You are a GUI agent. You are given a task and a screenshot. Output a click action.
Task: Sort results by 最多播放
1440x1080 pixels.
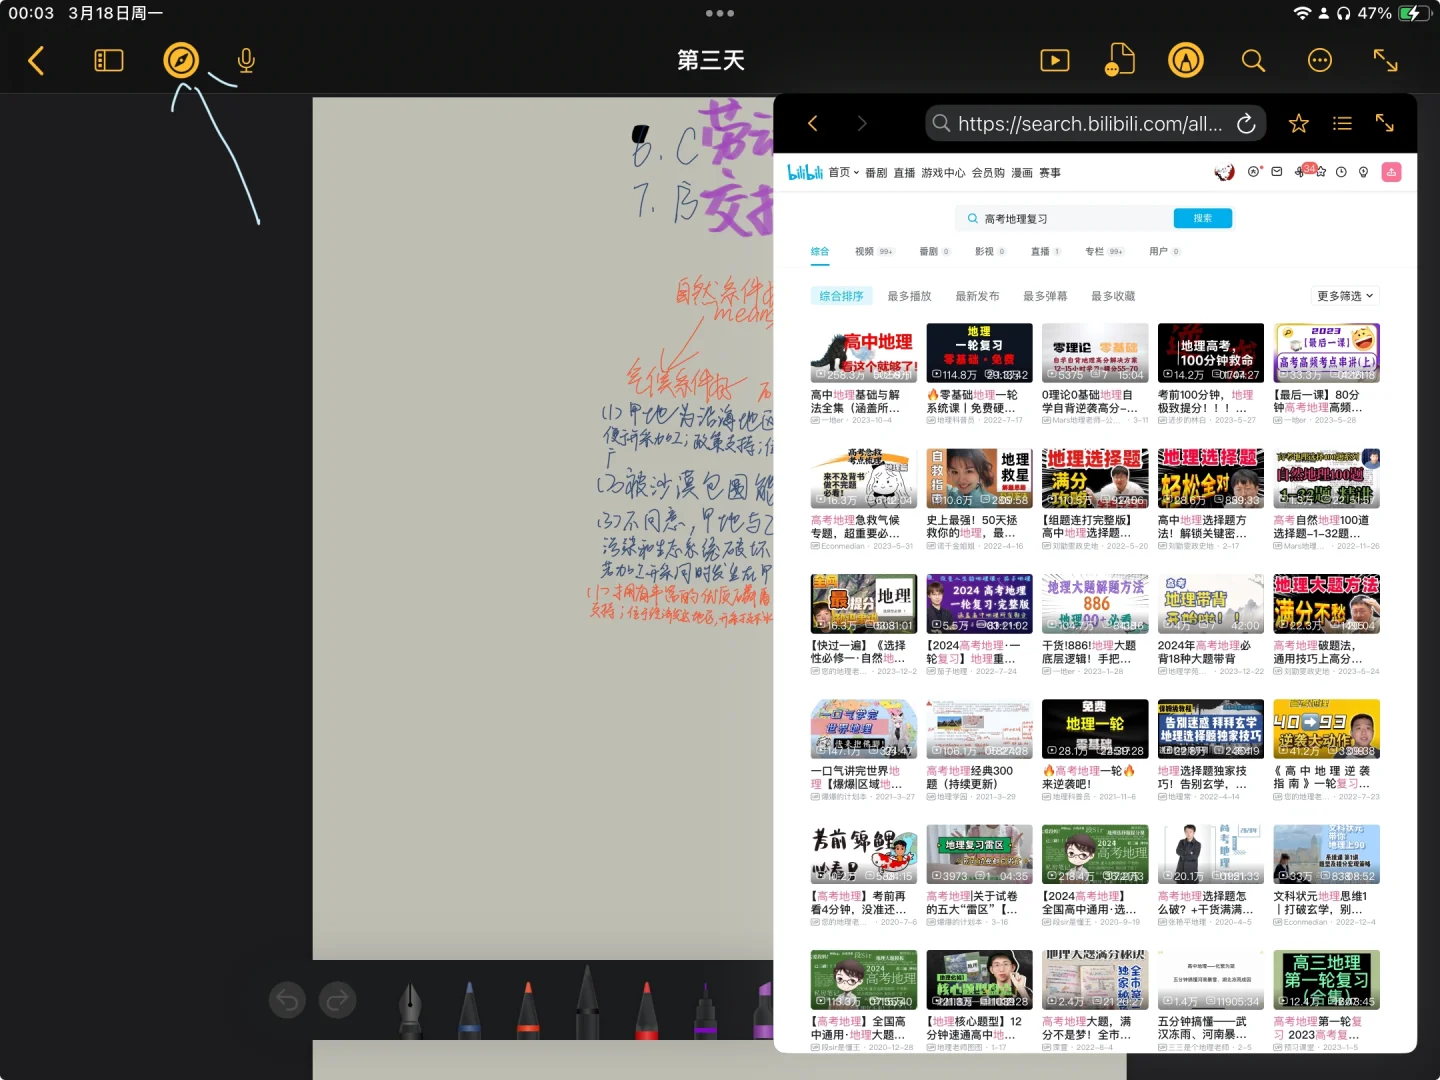point(909,296)
